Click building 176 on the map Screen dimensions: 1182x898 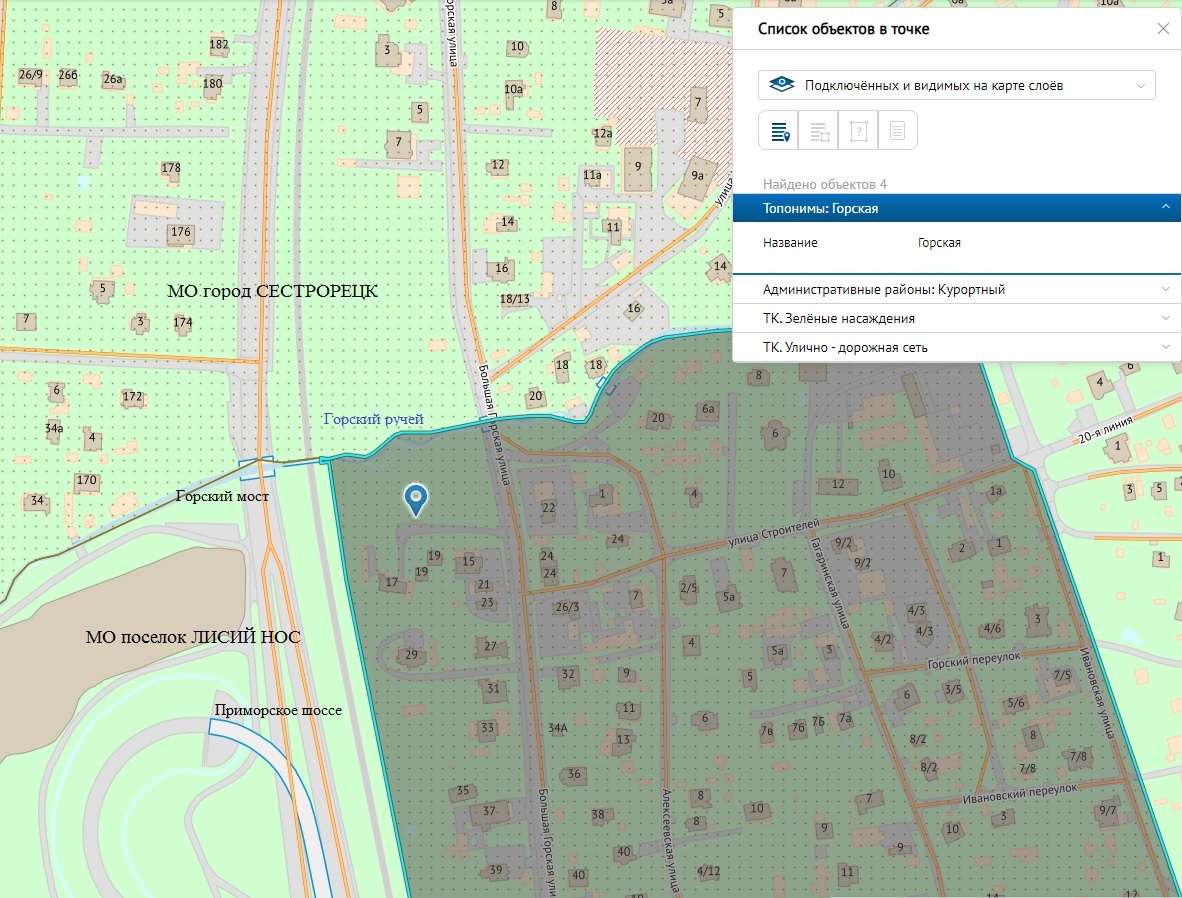pos(180,232)
